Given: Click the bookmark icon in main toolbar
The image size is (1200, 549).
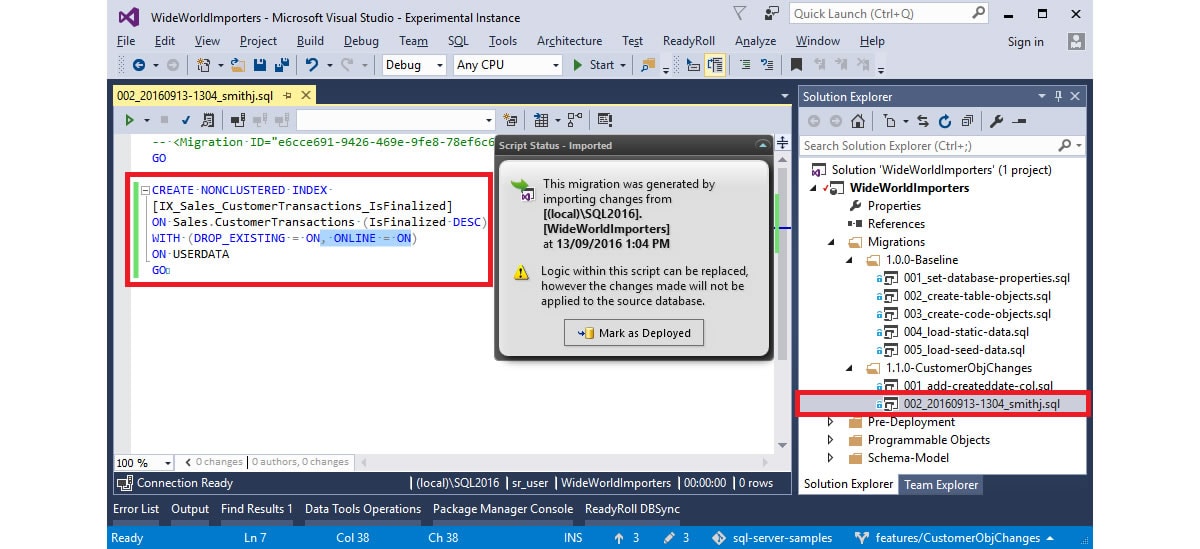Looking at the screenshot, I should [x=796, y=65].
